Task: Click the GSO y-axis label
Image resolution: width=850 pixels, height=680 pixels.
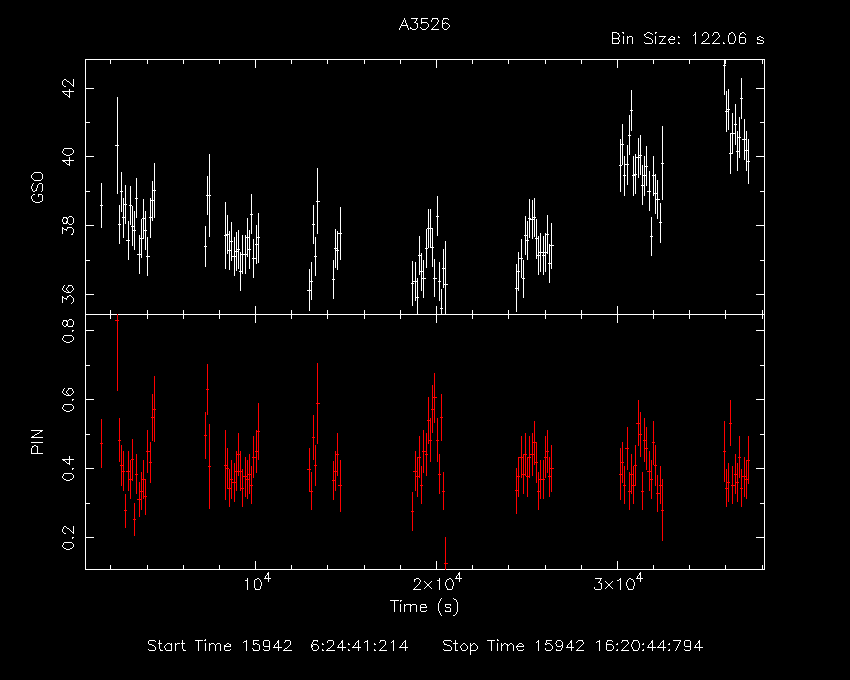Action: click(x=37, y=187)
